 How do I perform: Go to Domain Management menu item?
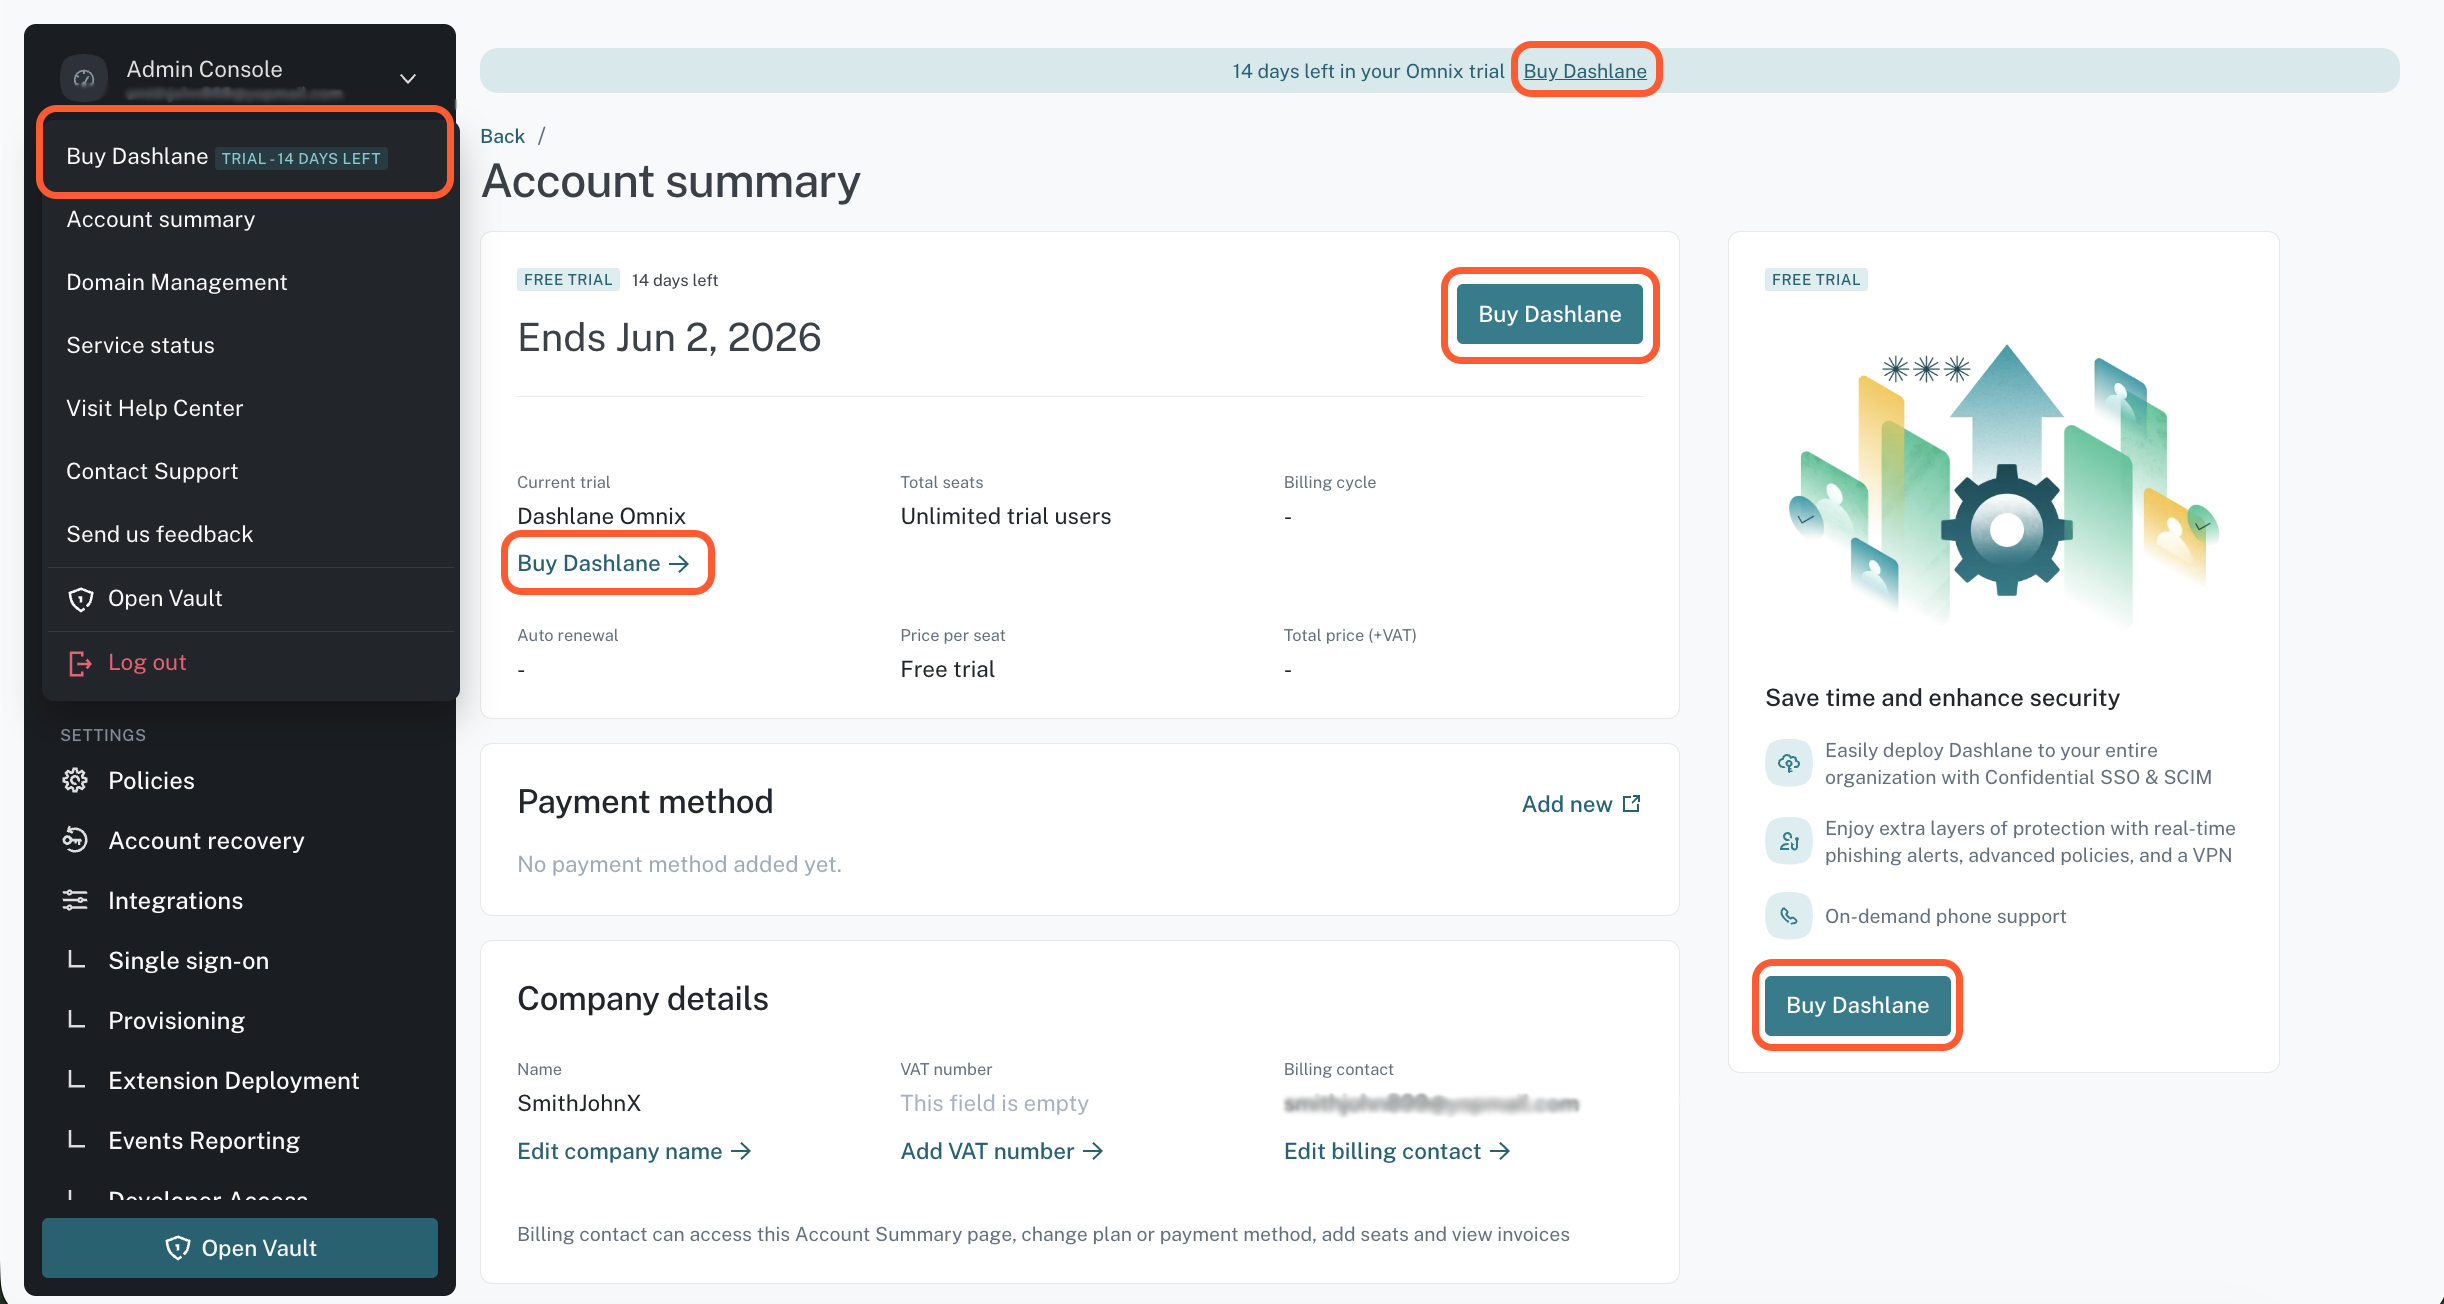coord(177,283)
